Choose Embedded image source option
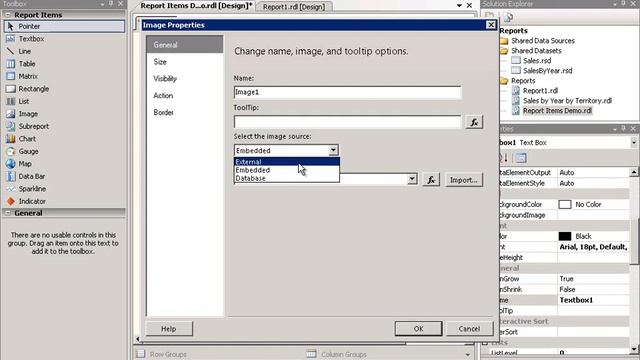 click(x=287, y=170)
